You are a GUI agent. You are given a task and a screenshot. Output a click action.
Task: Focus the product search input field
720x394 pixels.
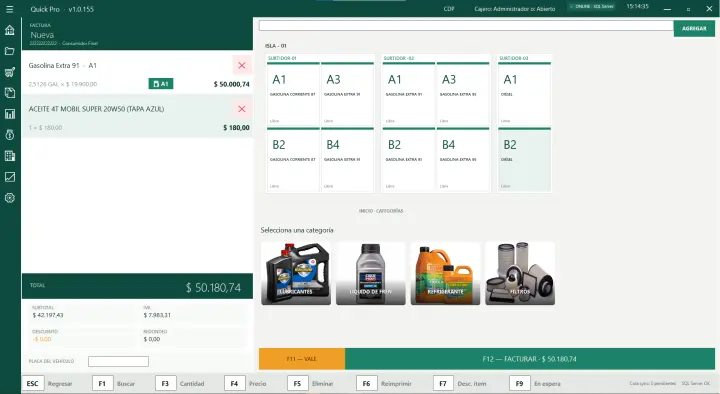pos(466,26)
